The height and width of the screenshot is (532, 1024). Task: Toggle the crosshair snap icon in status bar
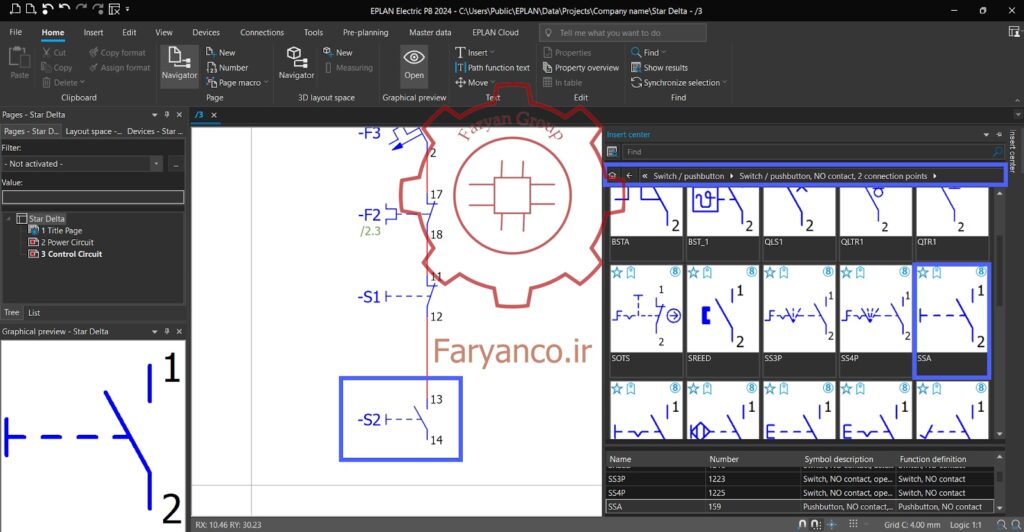pyautogui.click(x=831, y=524)
